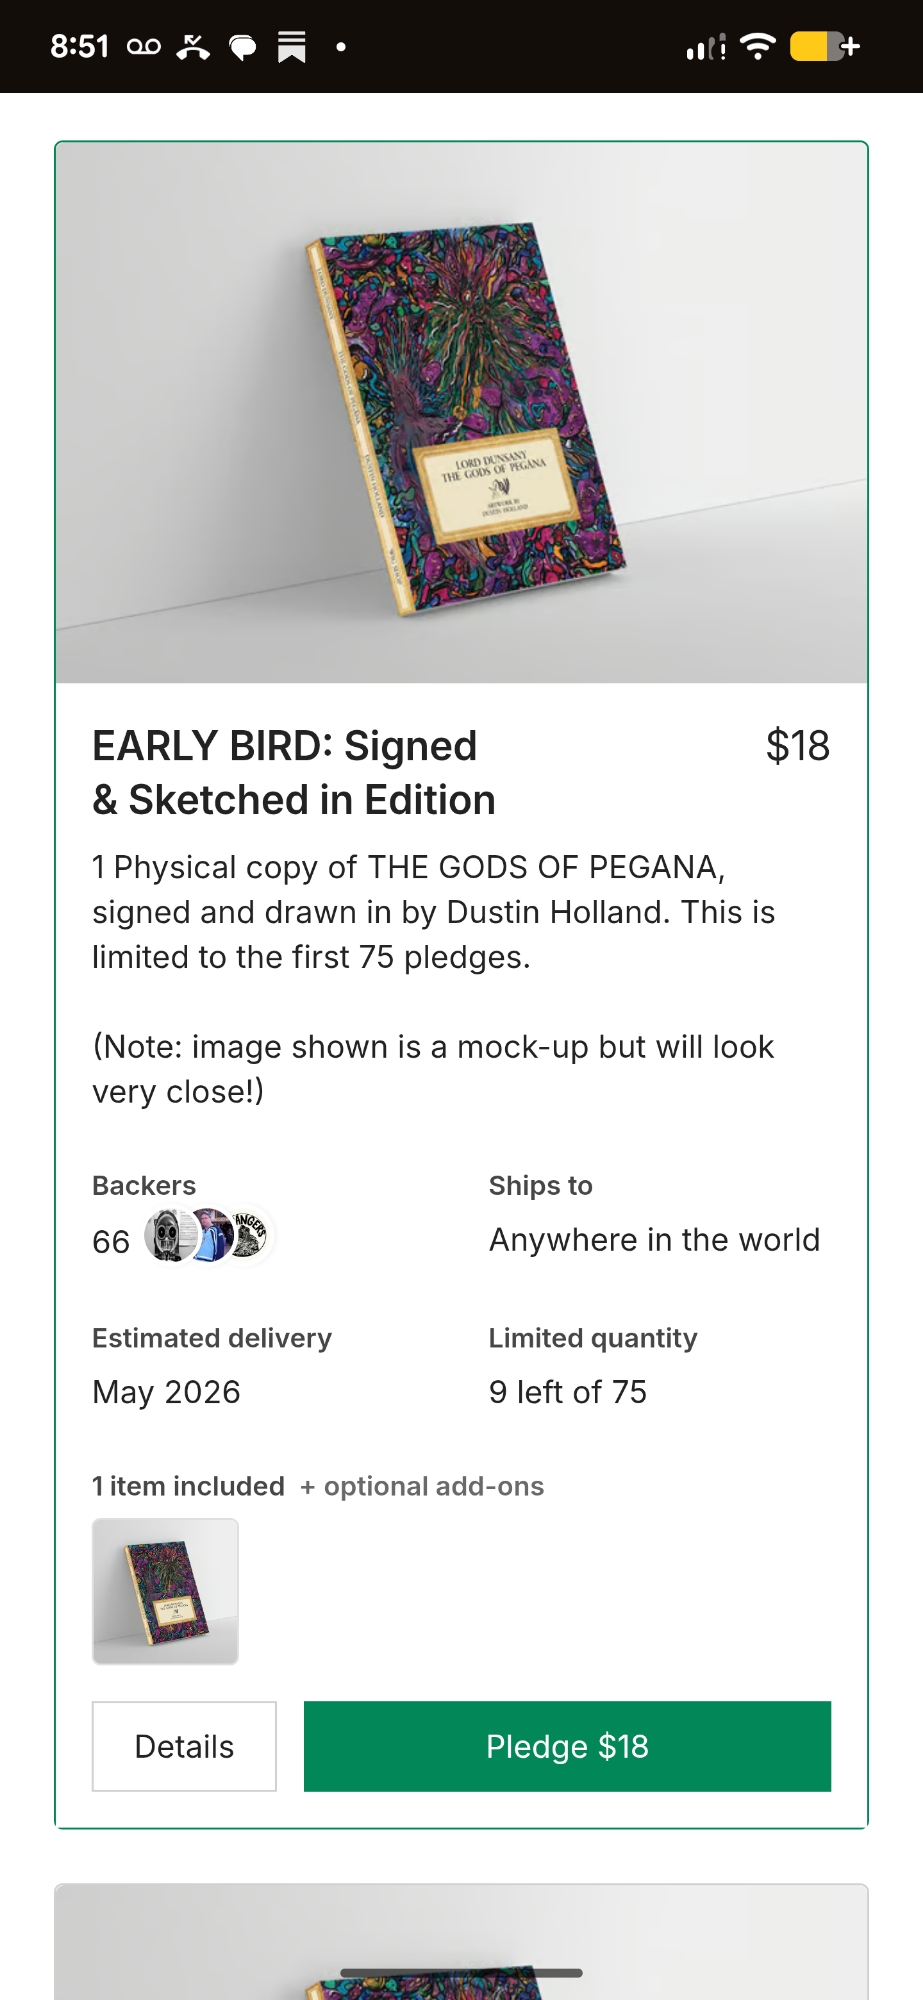Tap the 9 left of 75 quantity text
The height and width of the screenshot is (2000, 923).
coord(567,1392)
